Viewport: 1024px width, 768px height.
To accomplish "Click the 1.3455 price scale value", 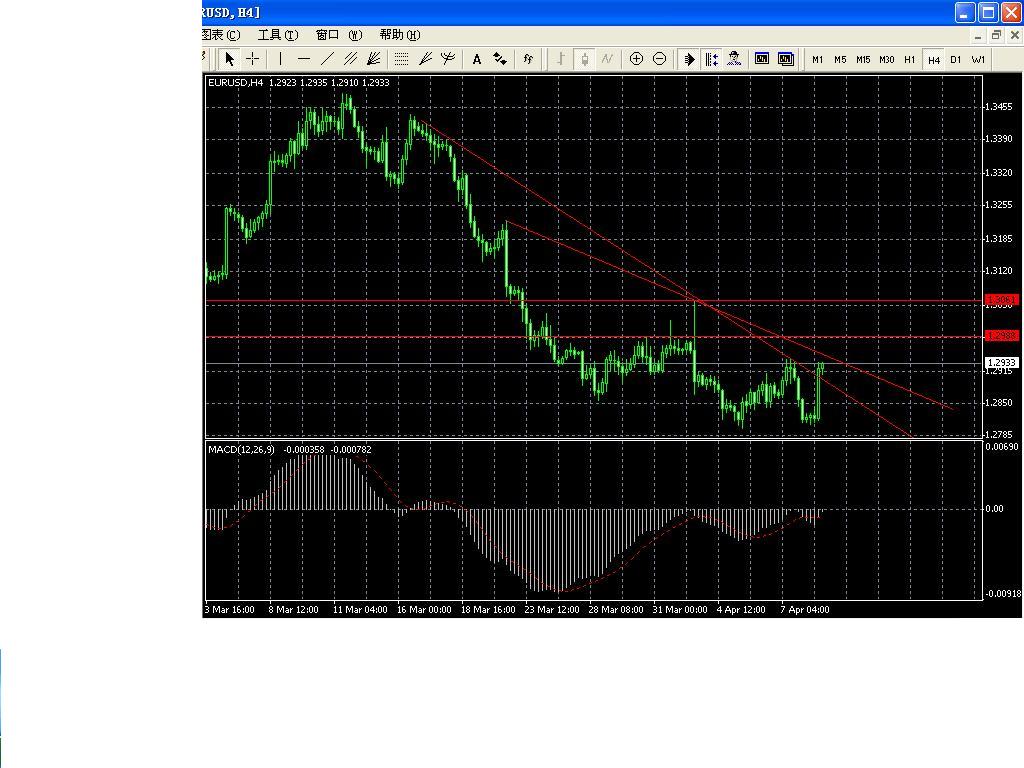I will (999, 106).
